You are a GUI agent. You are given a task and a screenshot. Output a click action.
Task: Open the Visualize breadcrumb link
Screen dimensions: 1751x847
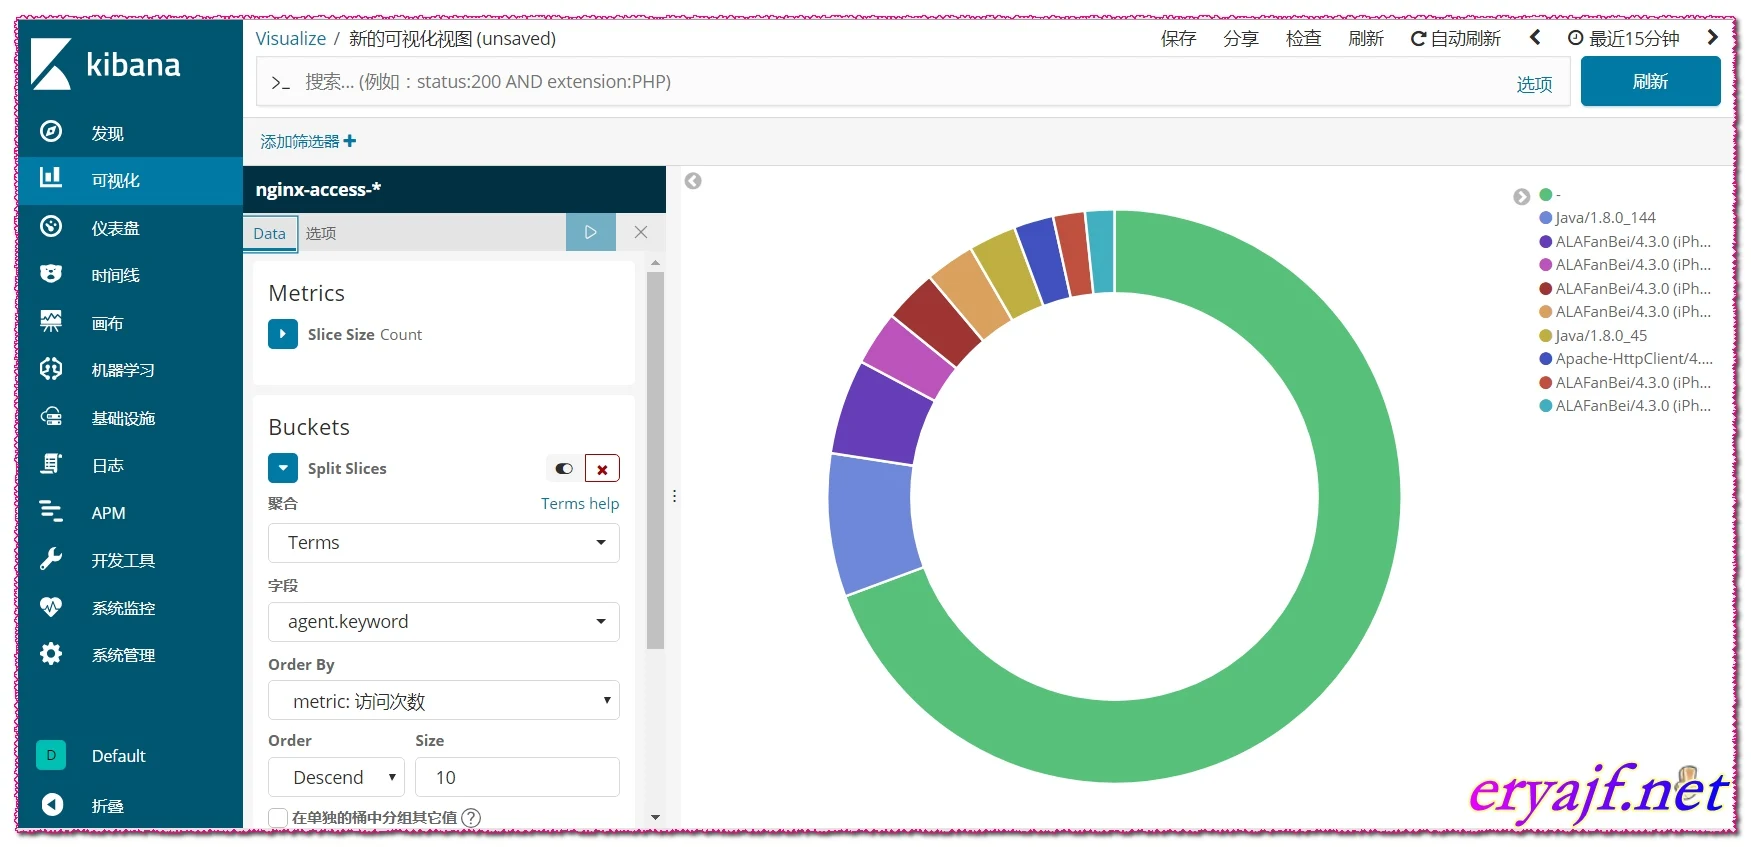(290, 38)
